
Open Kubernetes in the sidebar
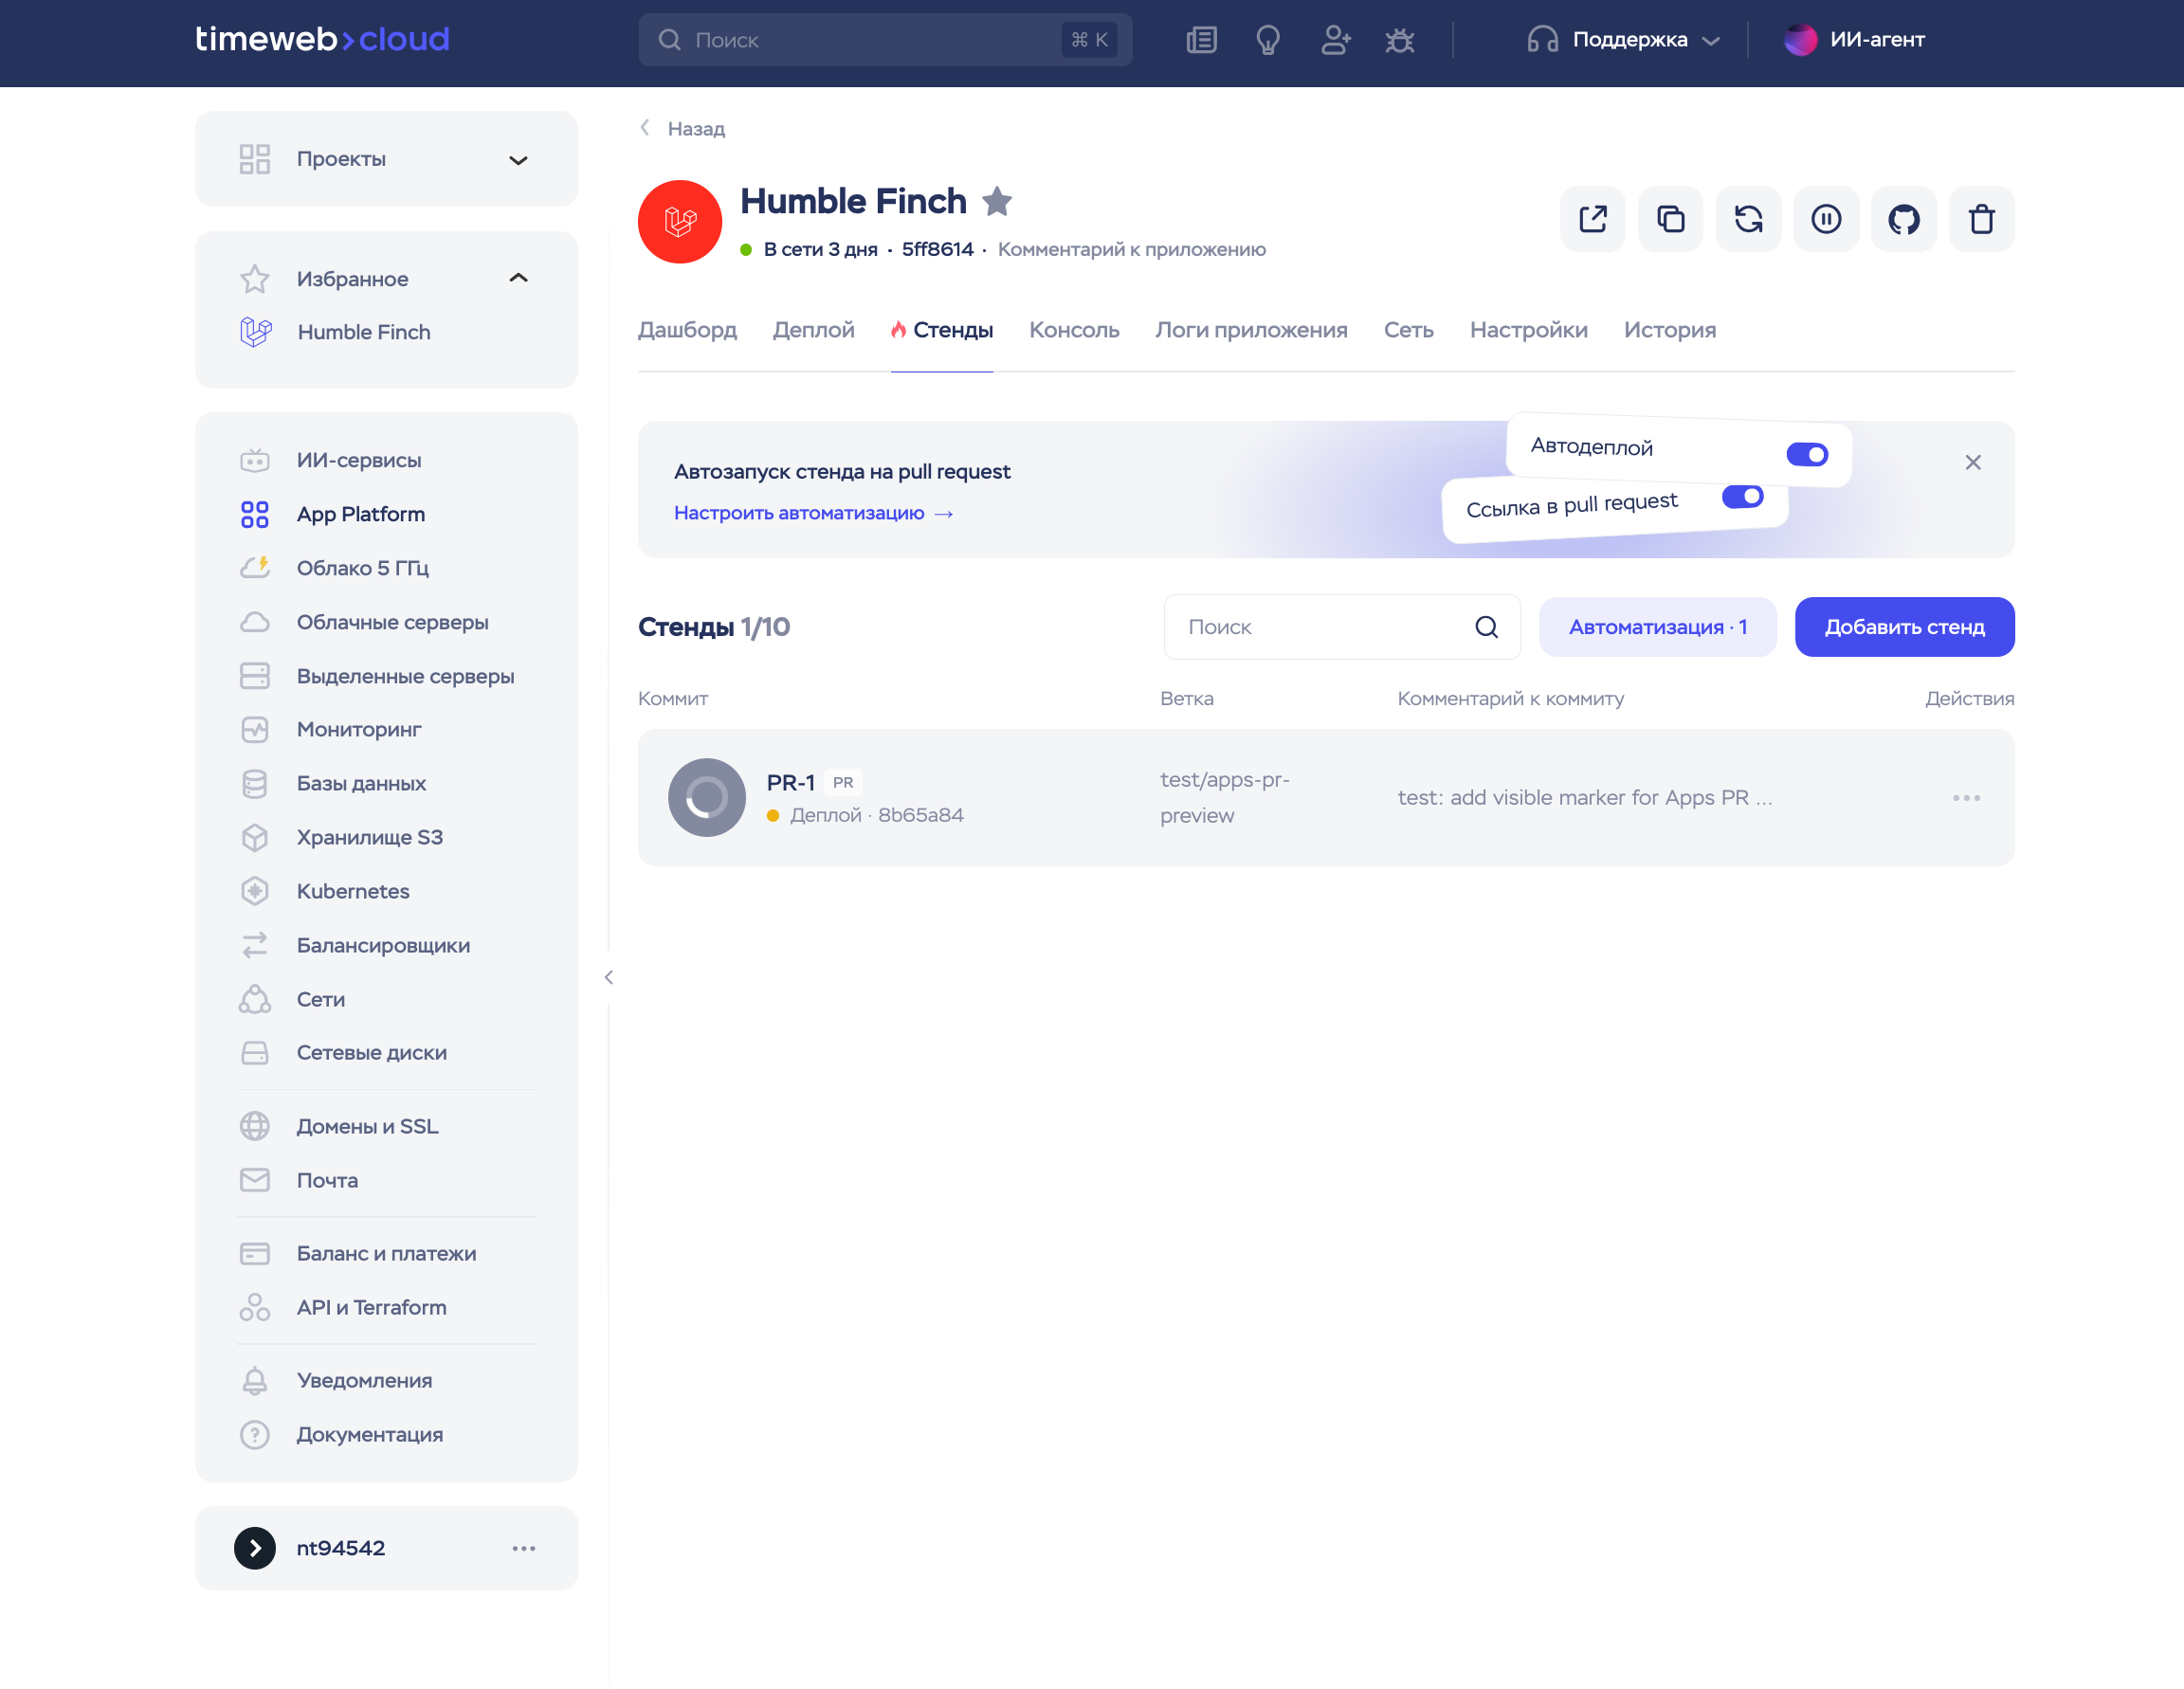(353, 891)
